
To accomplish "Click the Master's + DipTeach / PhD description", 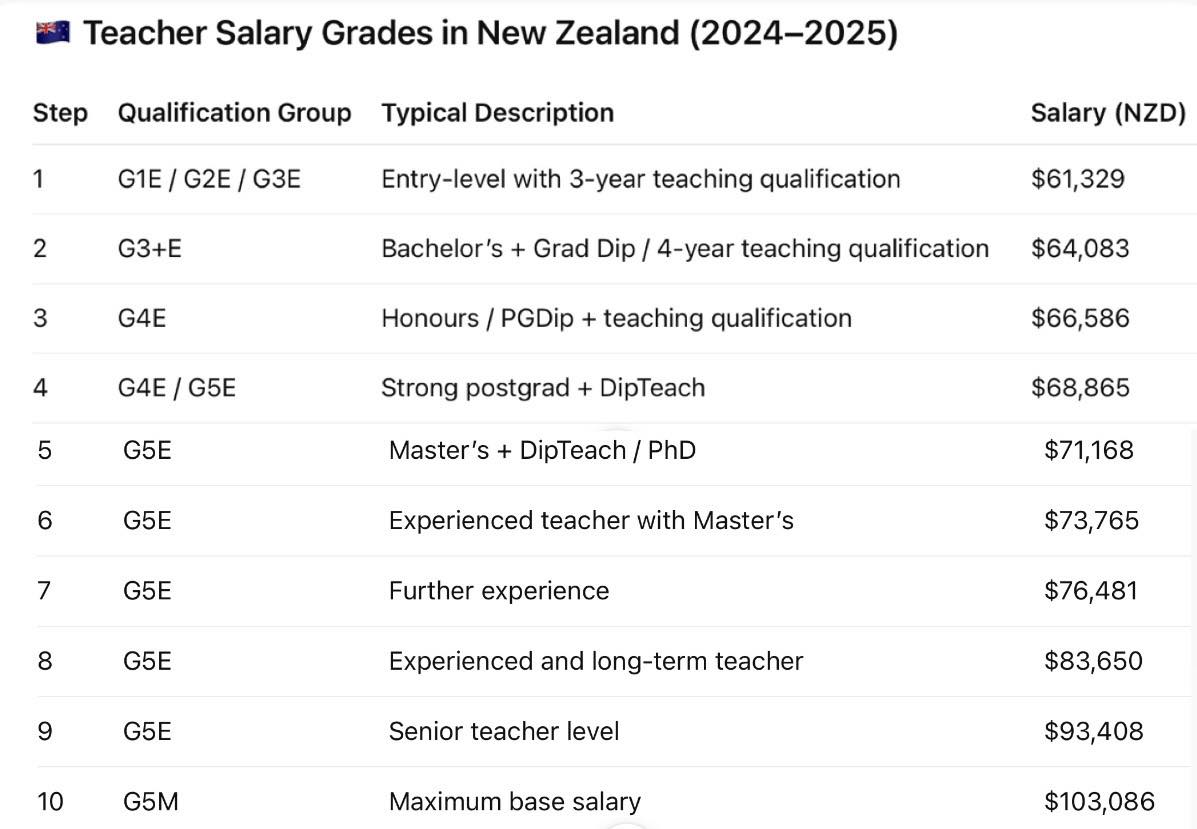I will [542, 450].
